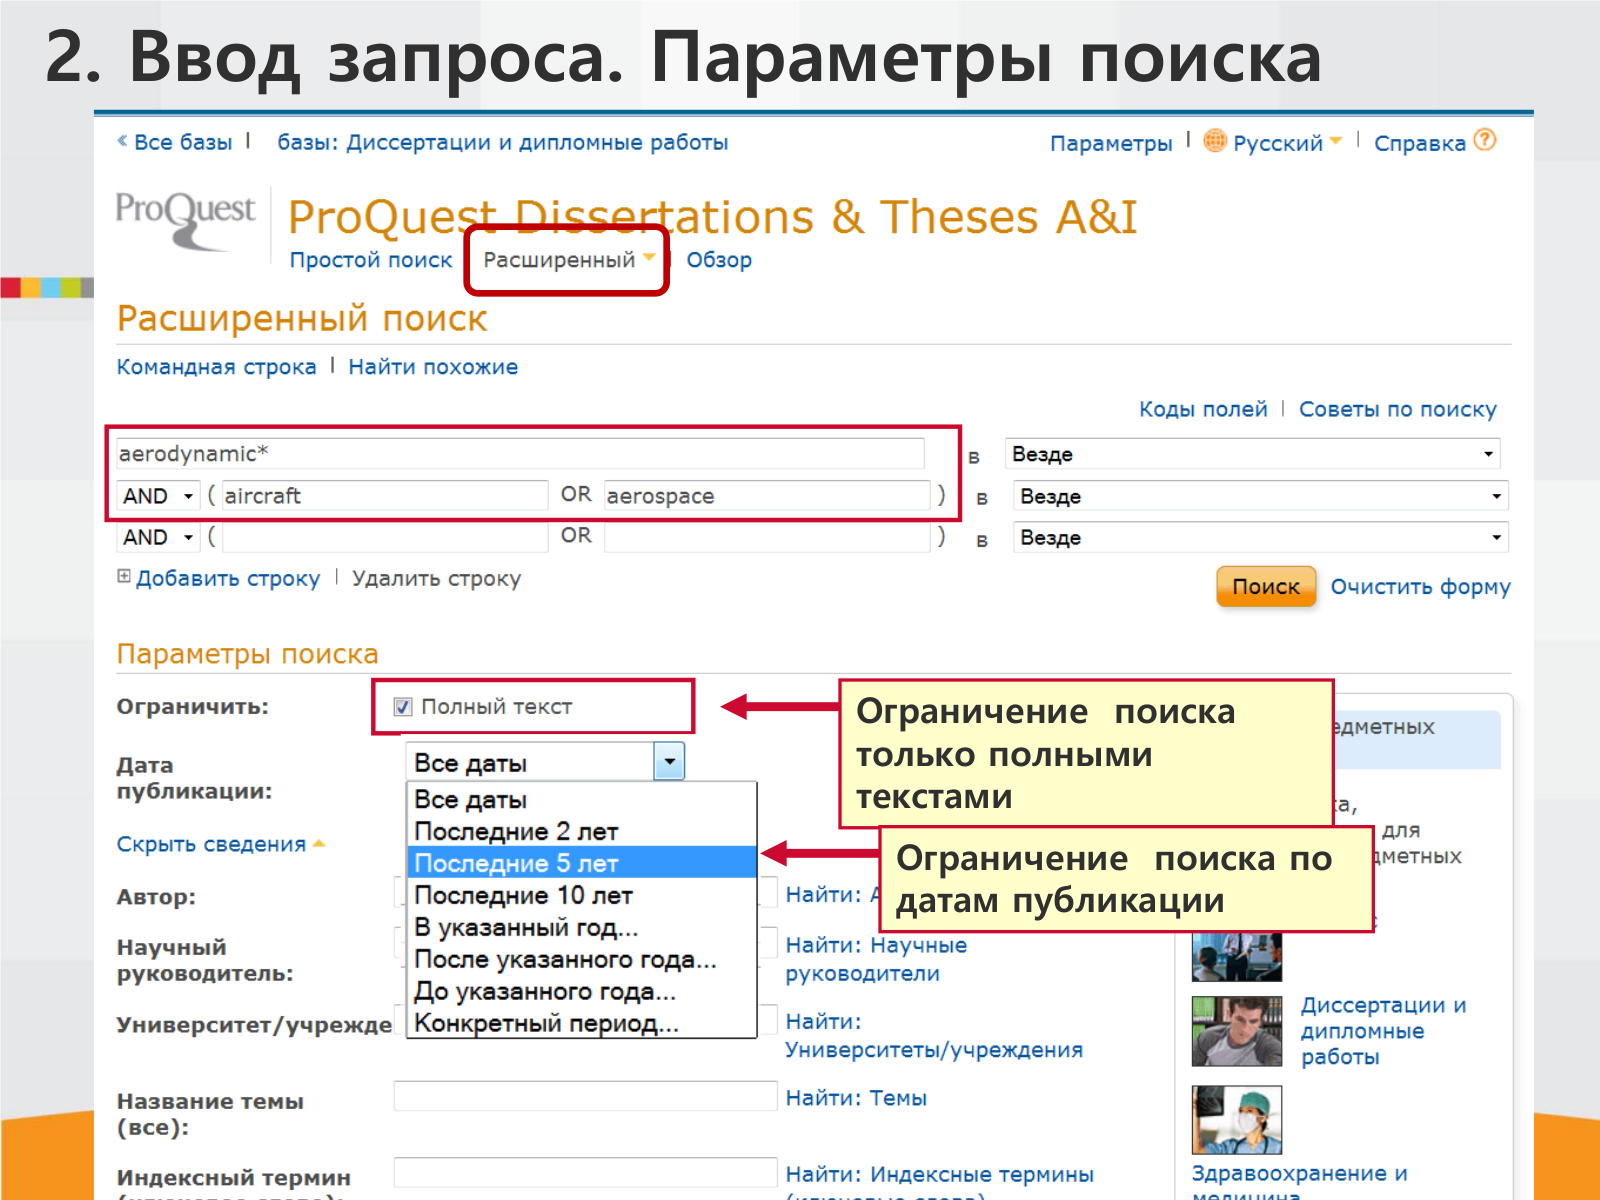
Task: Click the search field containing aerodynamic*
Action: tap(520, 454)
